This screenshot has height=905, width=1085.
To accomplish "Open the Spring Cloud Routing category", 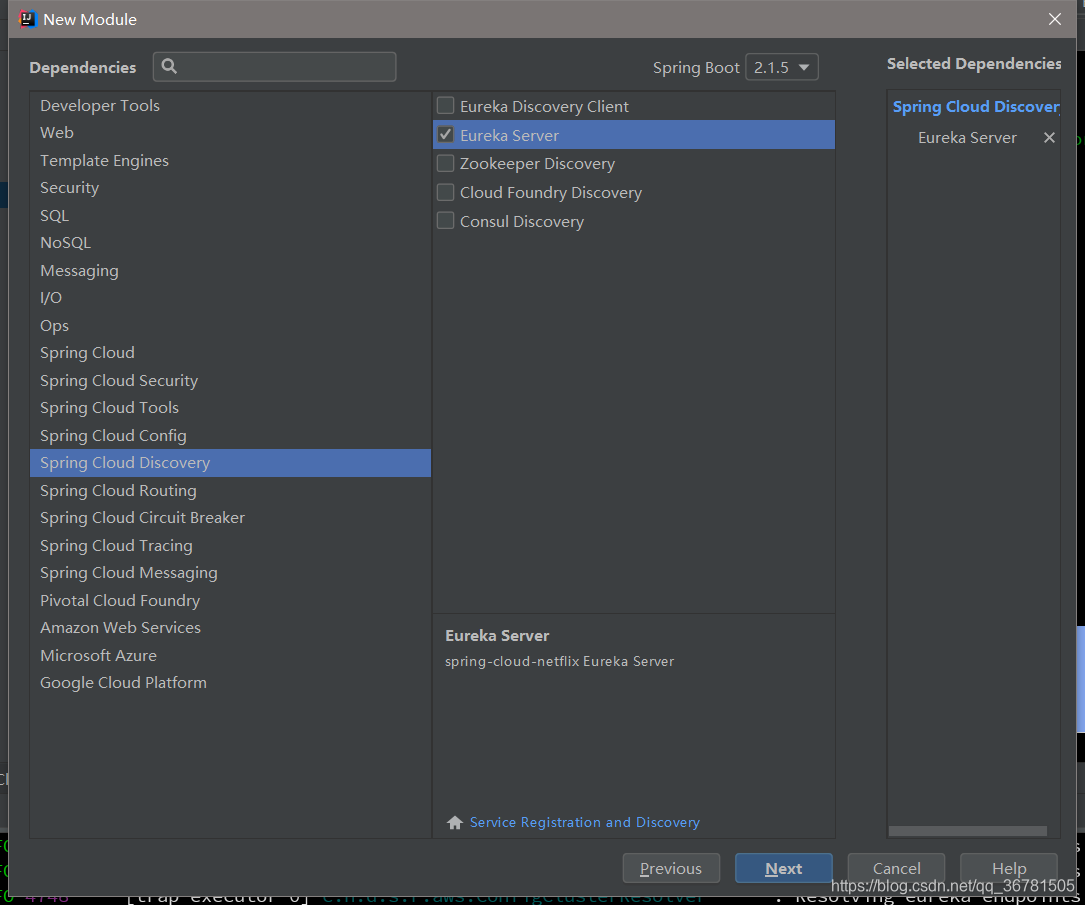I will [x=230, y=491].
